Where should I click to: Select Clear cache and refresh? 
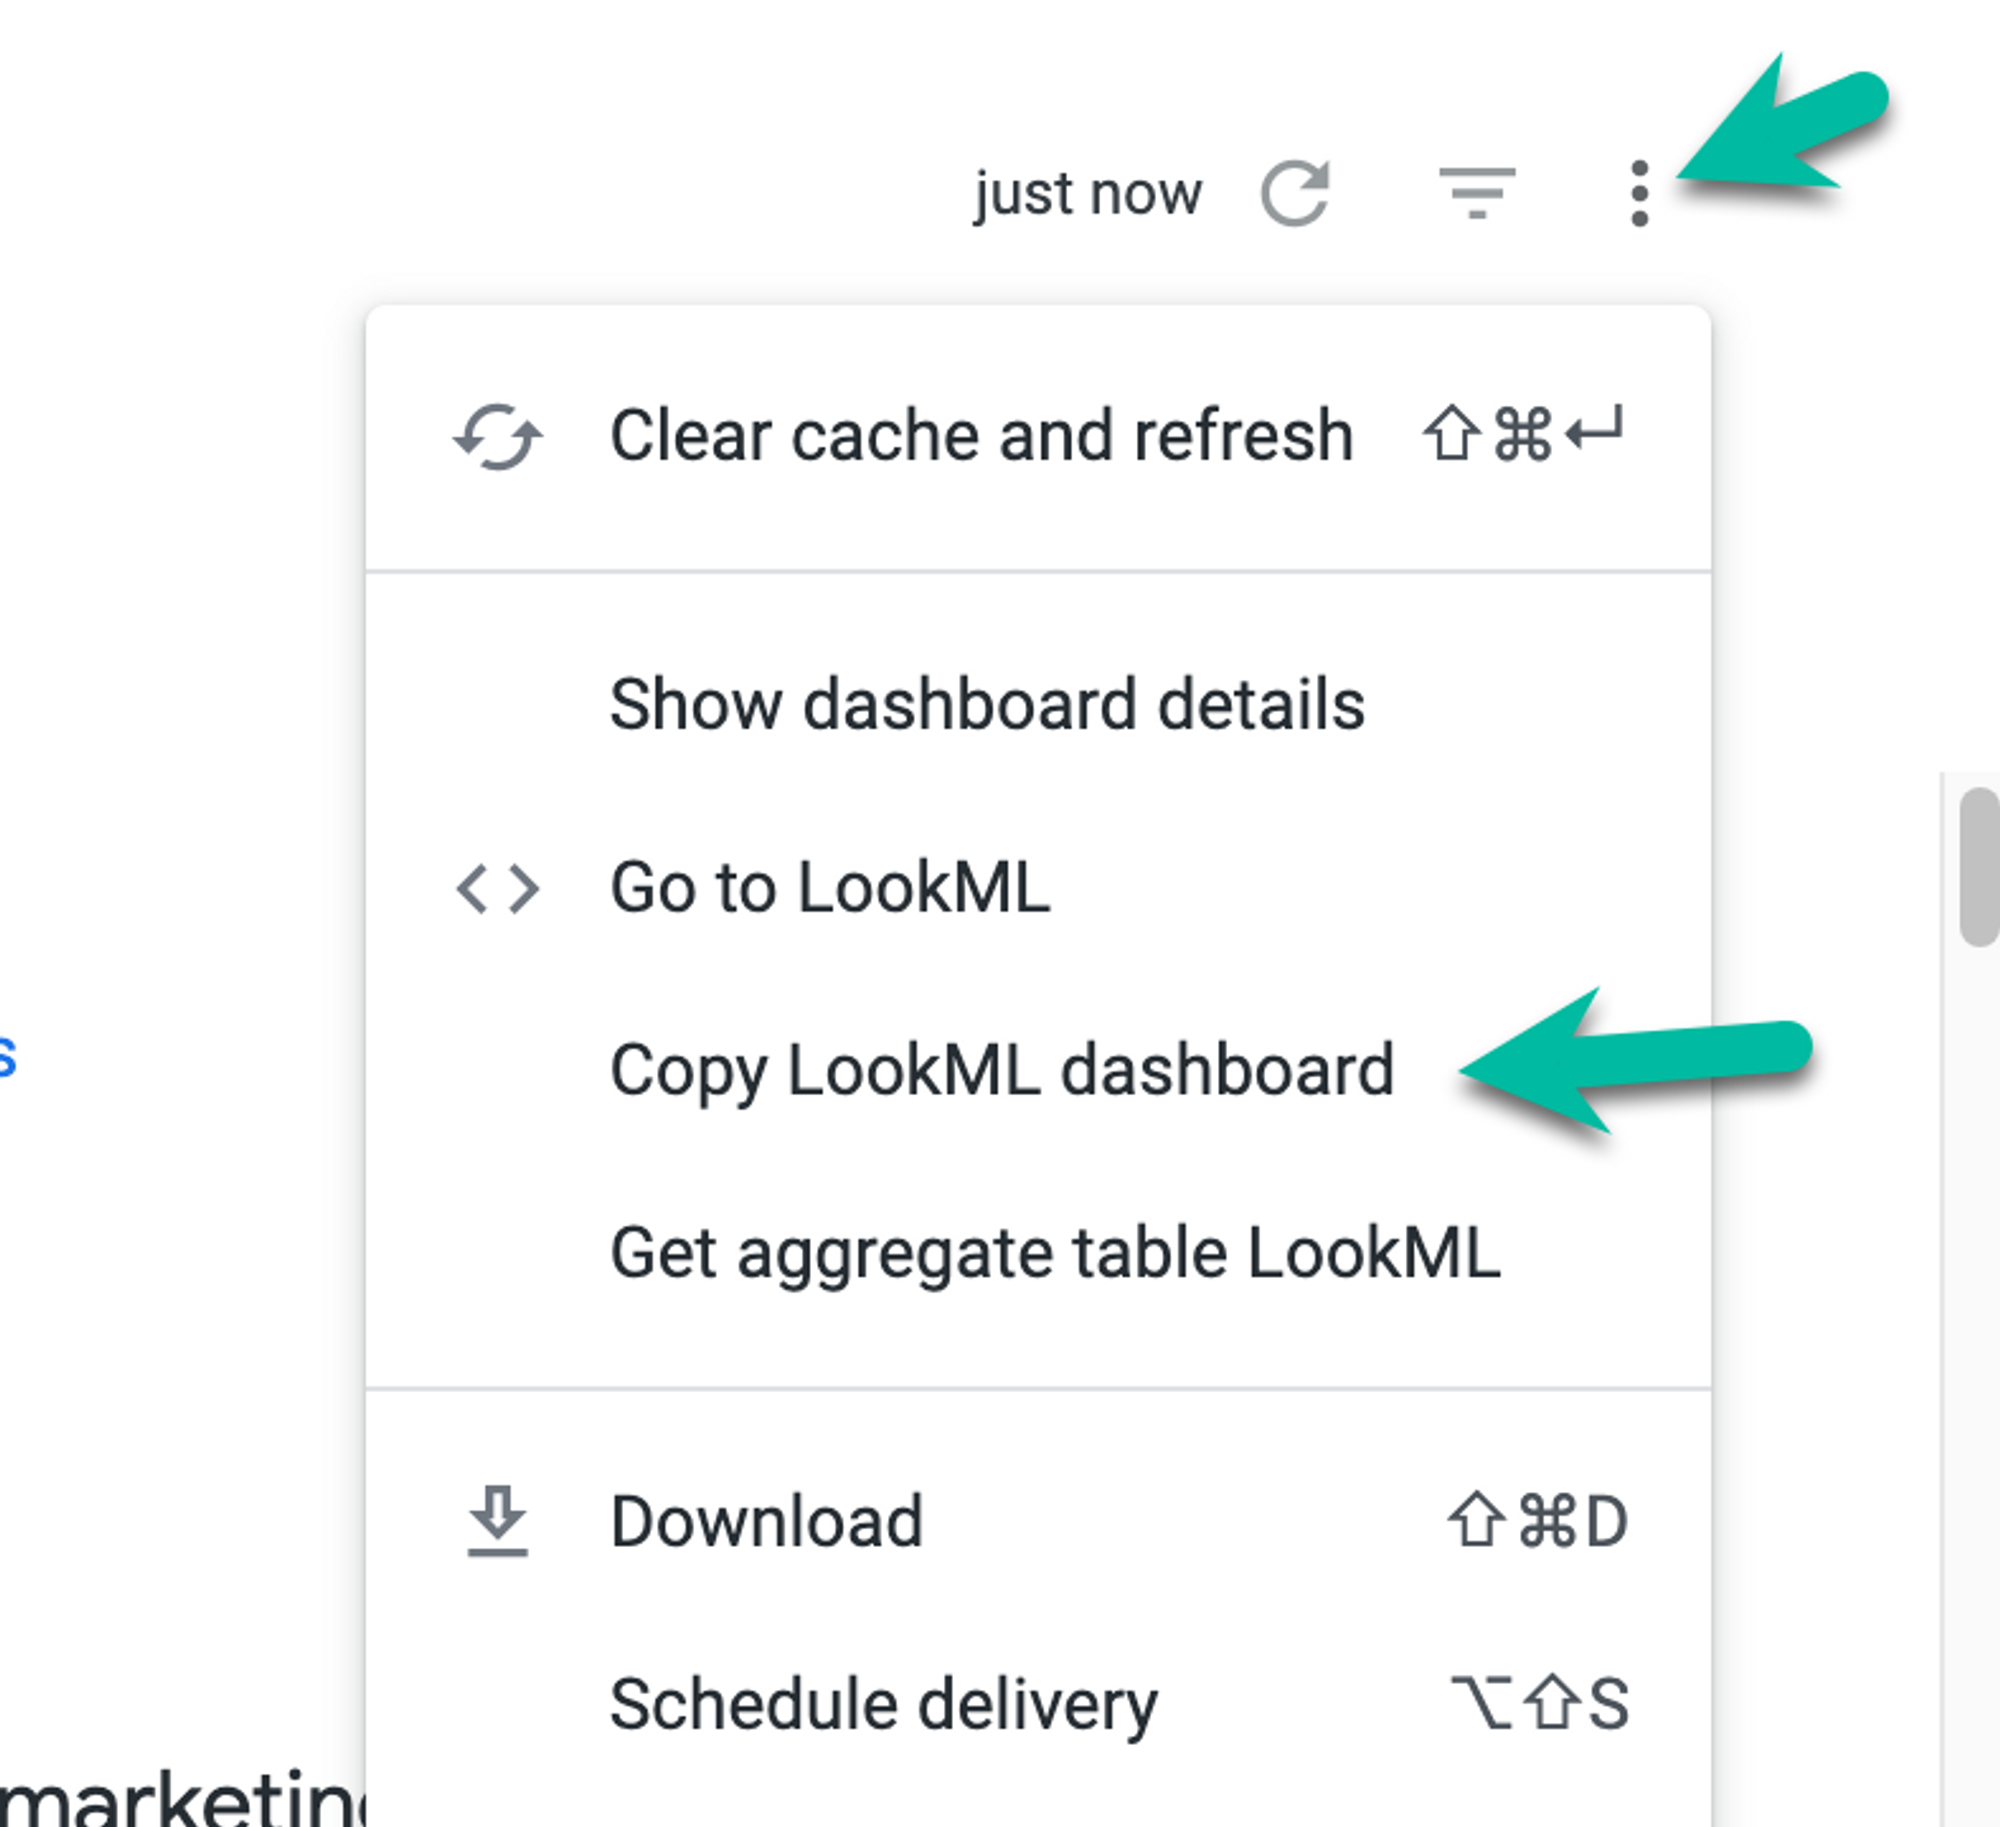pos(981,437)
